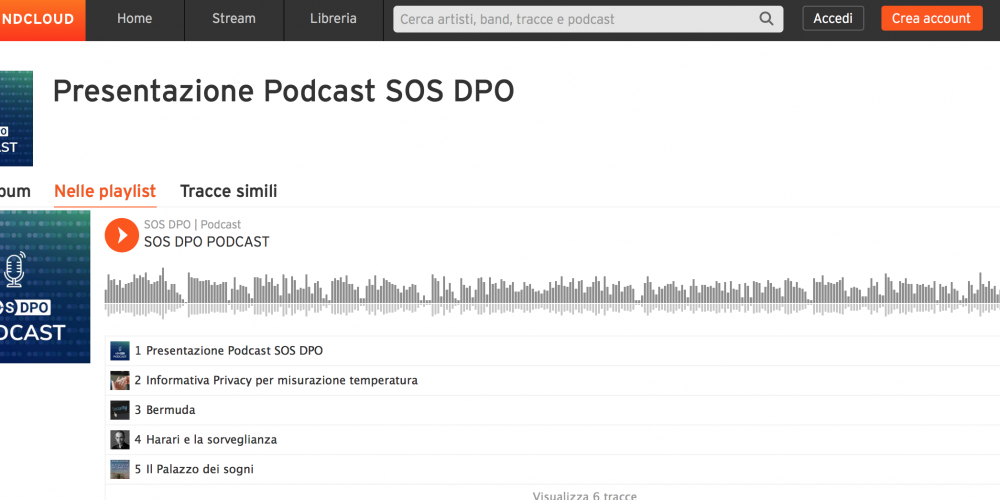Click thumbnail icon of Il Palazzo dei sogni

120,469
